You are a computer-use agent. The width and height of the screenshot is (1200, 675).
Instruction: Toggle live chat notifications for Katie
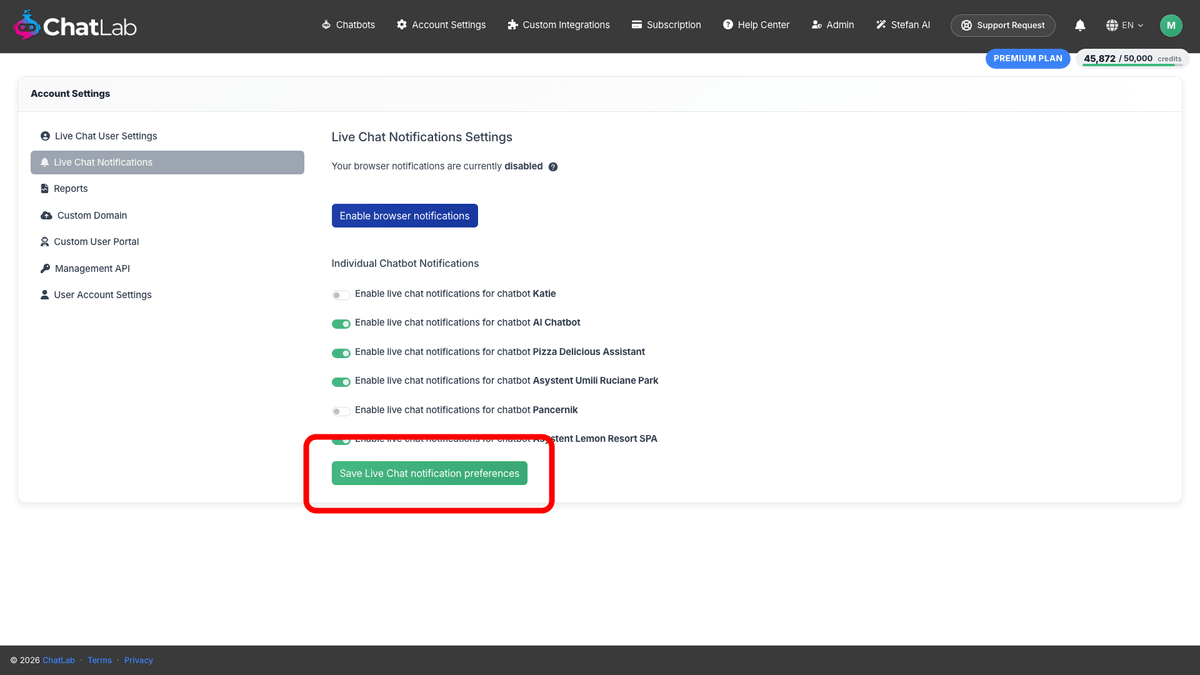342,295
